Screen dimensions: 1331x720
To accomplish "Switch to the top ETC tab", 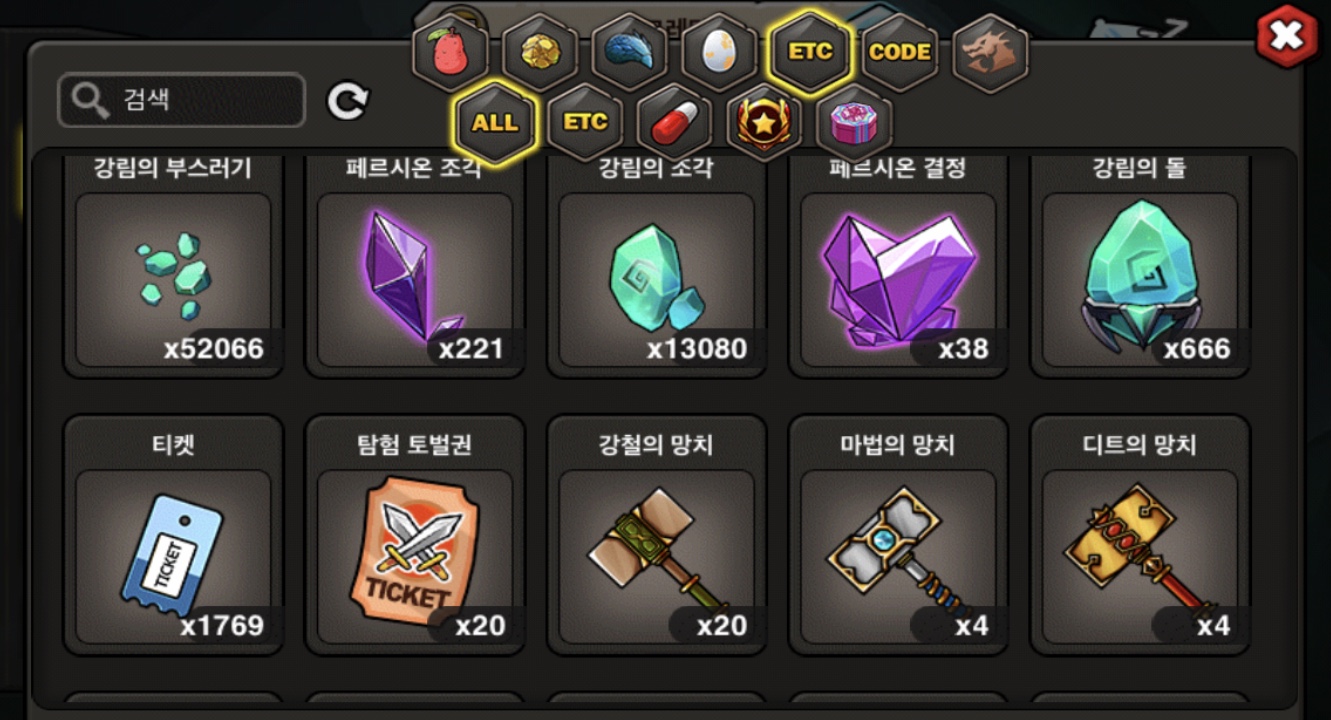I will pos(810,52).
